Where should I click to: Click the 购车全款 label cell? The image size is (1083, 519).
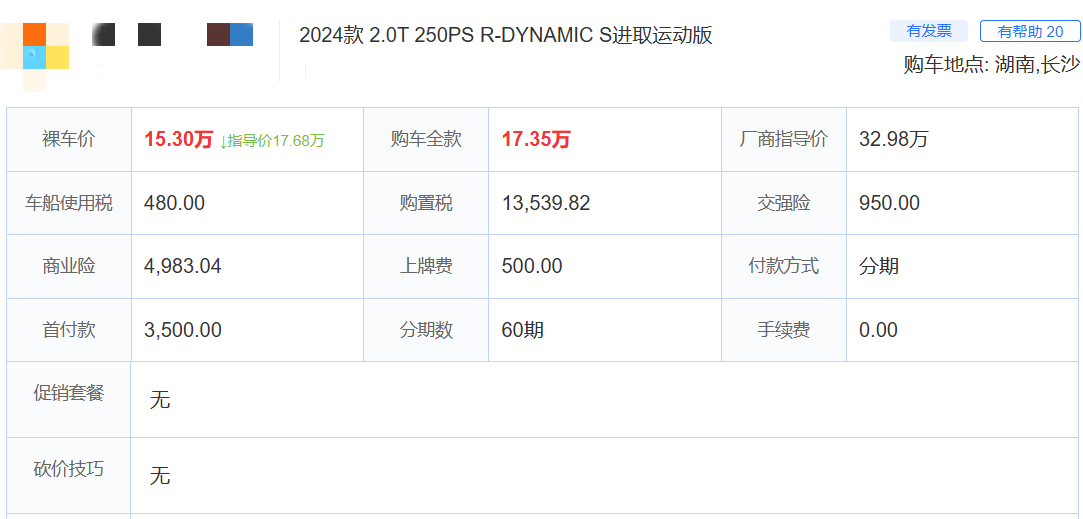click(426, 139)
